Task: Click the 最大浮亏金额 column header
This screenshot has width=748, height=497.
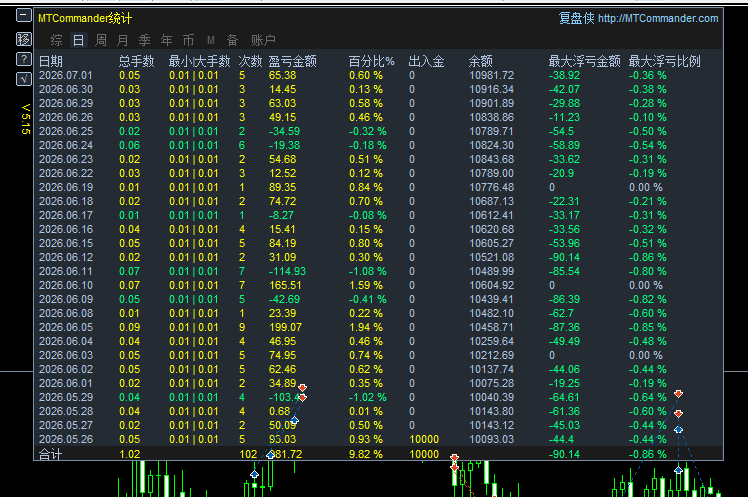Action: 584,61
